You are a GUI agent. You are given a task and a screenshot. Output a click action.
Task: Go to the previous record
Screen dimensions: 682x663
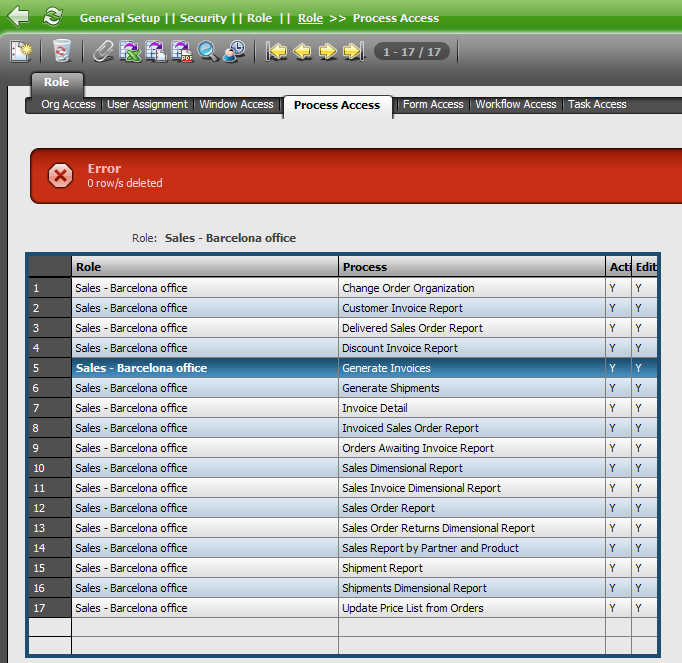point(302,51)
